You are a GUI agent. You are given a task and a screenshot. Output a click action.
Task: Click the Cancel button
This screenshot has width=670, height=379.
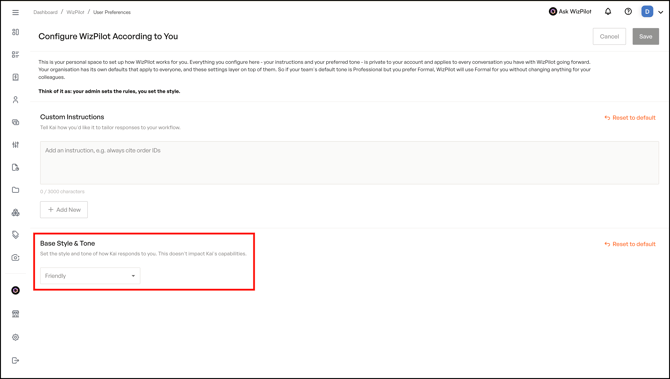tap(609, 36)
